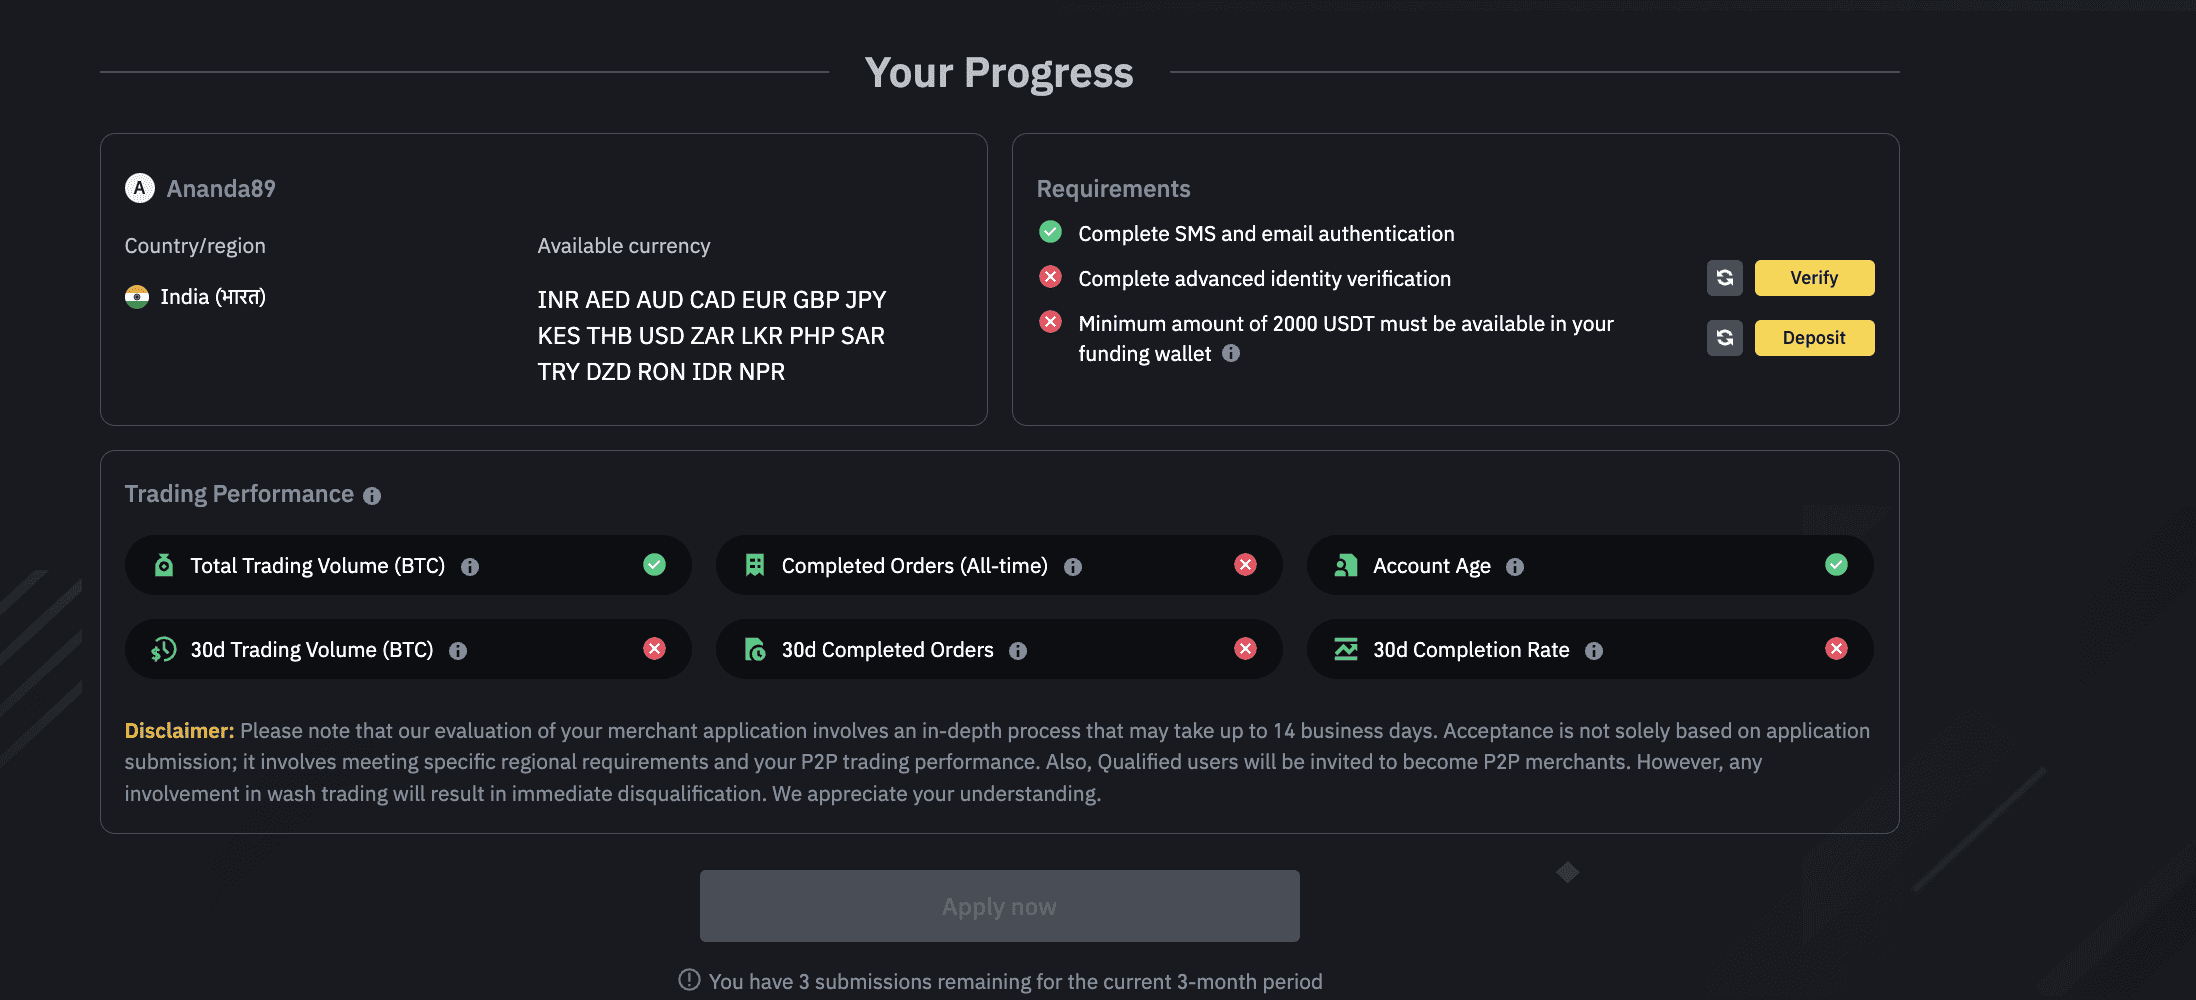
Task: Click red cross beside identity verification requirement
Action: (1050, 277)
